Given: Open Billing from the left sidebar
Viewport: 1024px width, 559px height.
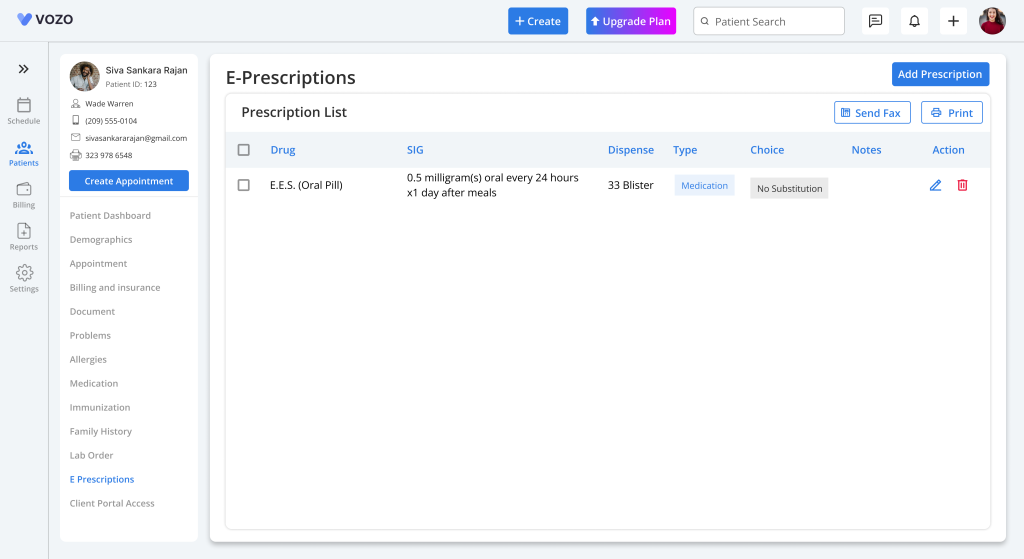Looking at the screenshot, I should 24,194.
